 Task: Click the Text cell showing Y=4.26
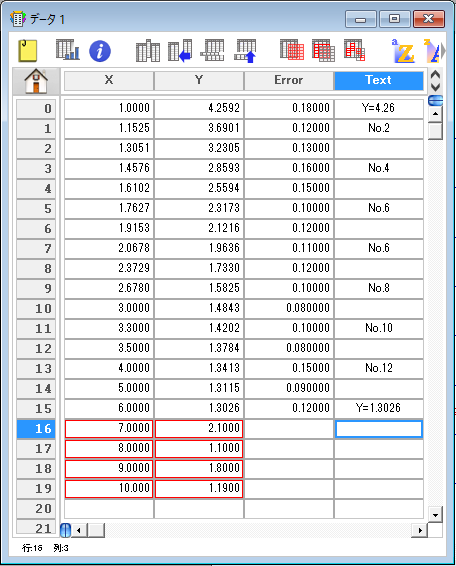pos(378,108)
